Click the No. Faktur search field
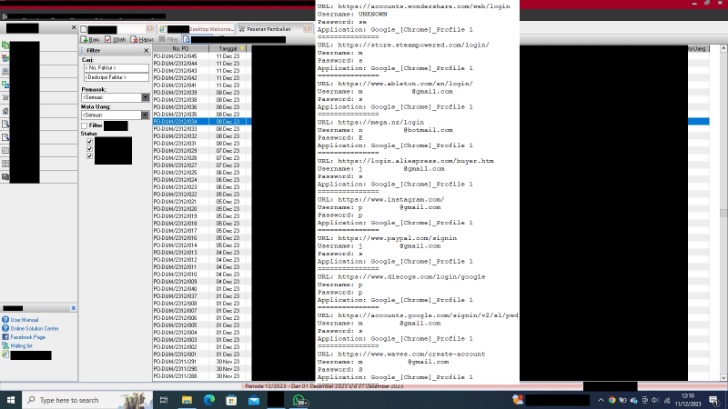 116,68
